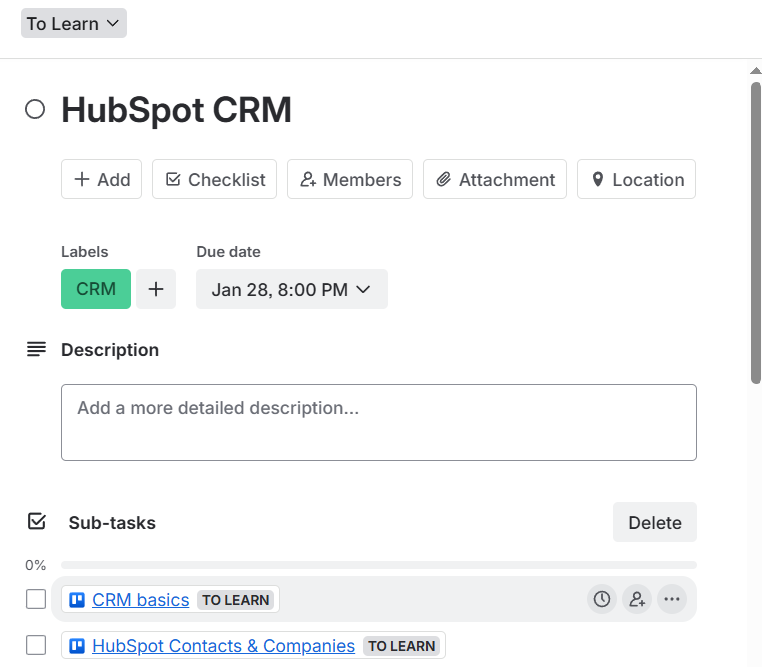Click the Labels heading
The width and height of the screenshot is (762, 667).
tap(85, 252)
